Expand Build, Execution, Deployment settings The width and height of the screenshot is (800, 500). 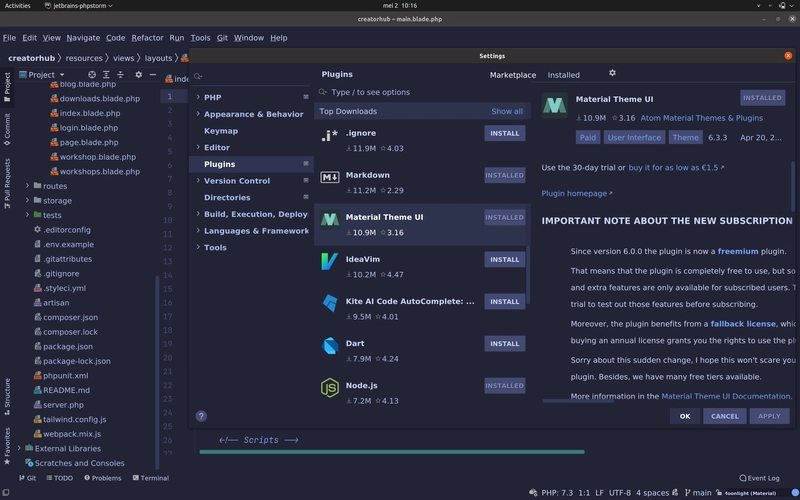(198, 214)
